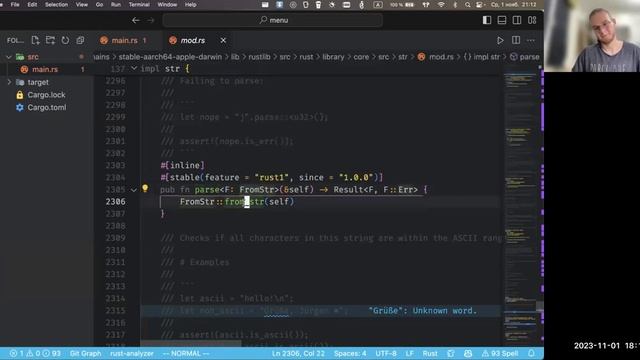Open the Run menu
The width and height of the screenshot is (640, 360).
click(116, 4)
